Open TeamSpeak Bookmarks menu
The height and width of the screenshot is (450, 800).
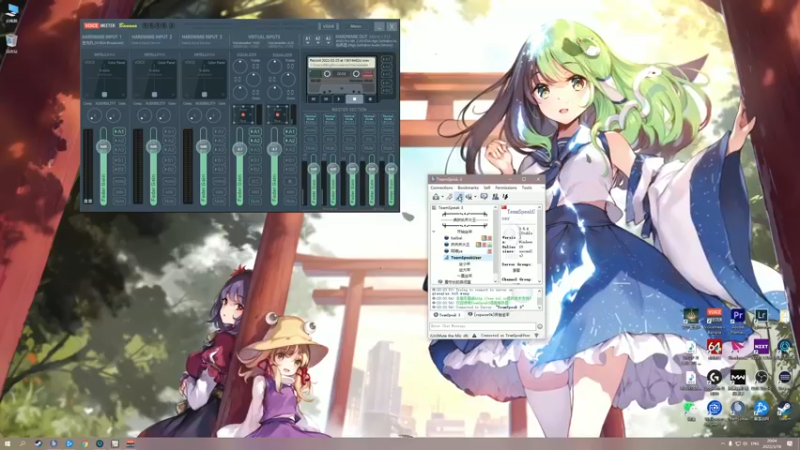pos(468,188)
